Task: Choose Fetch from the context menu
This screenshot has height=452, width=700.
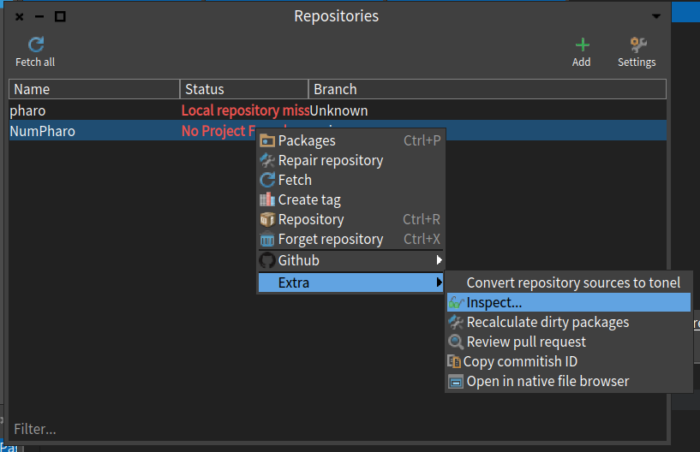Action: click(351, 180)
